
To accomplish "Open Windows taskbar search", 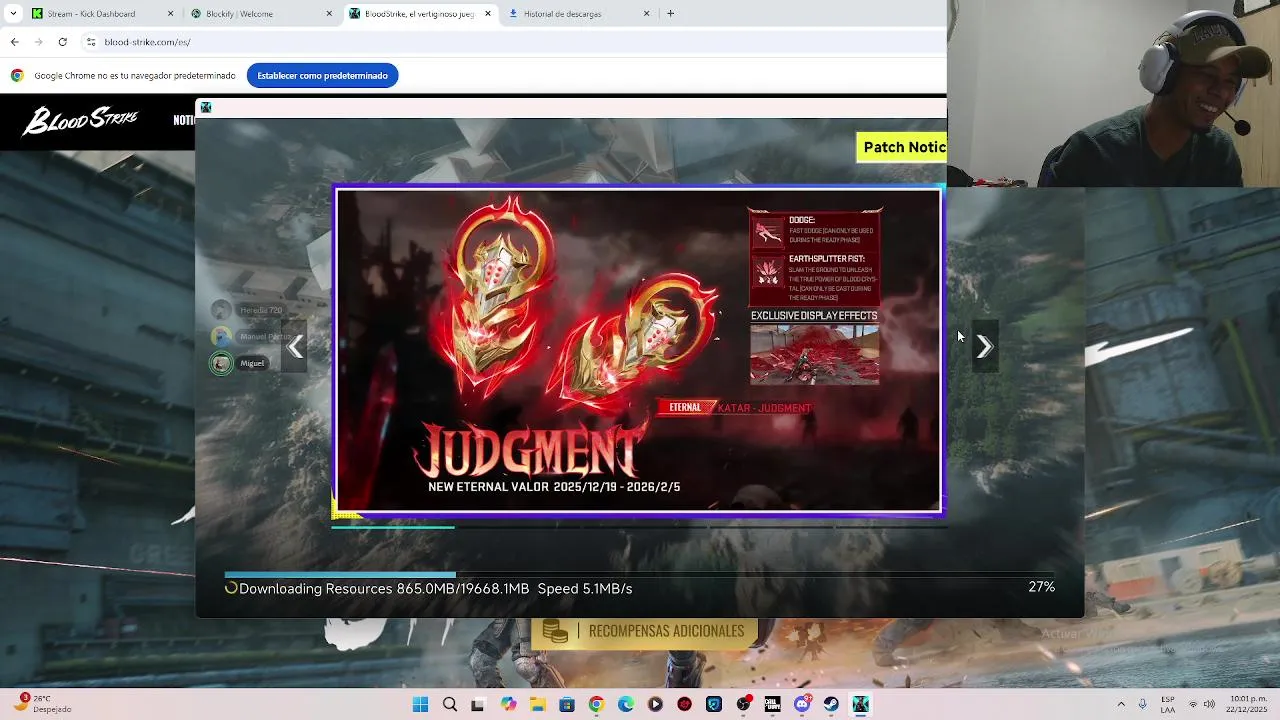I will click(450, 704).
